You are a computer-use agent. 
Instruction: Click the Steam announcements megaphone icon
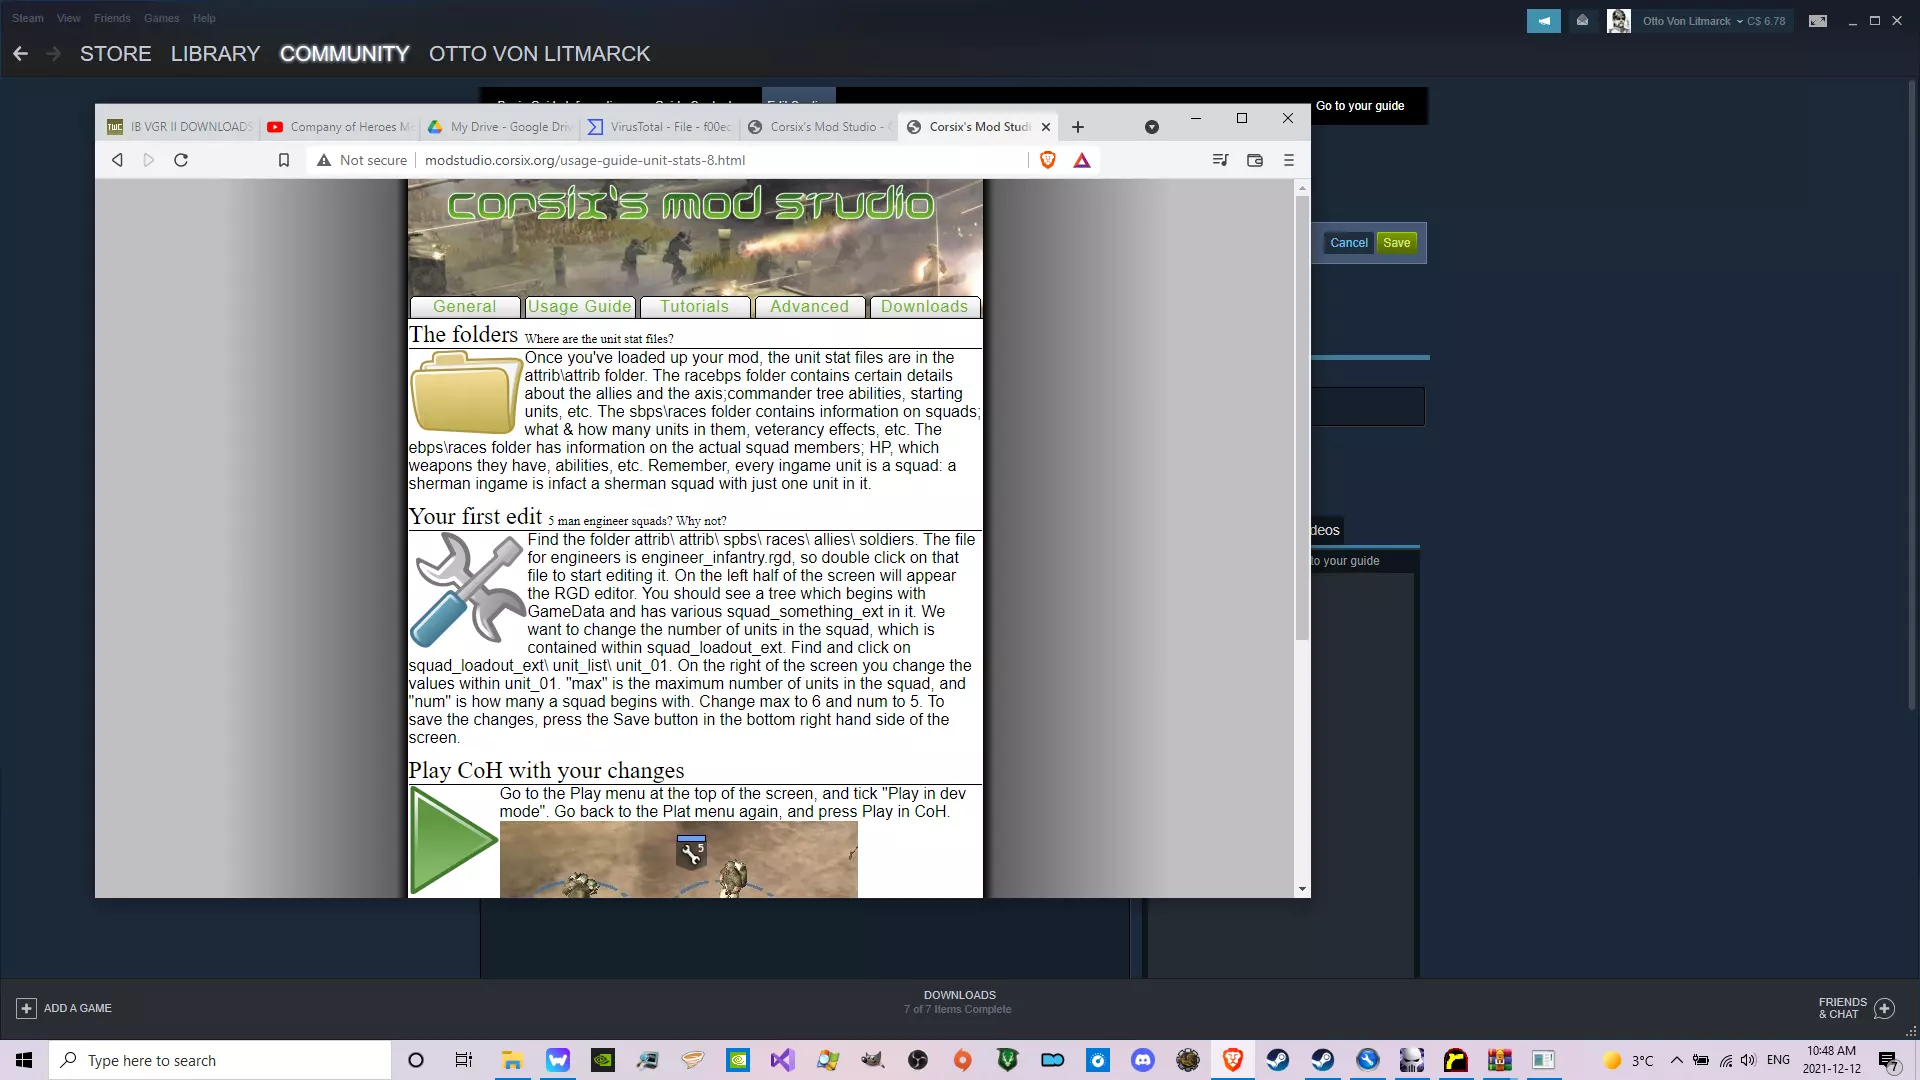tap(1543, 20)
